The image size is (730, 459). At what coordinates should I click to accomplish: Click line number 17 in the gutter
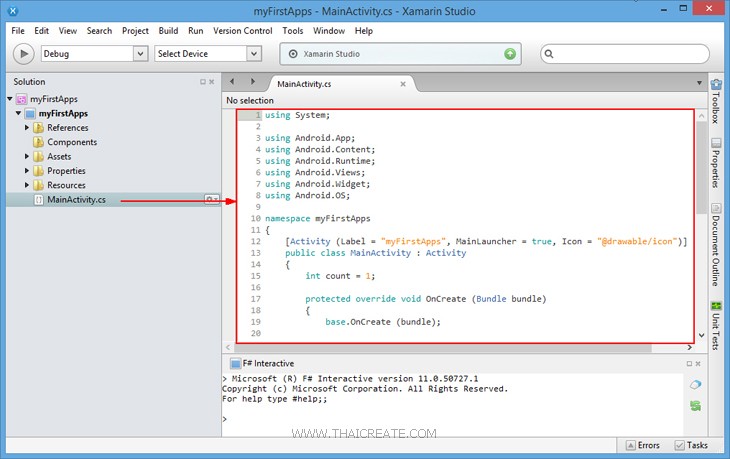(x=256, y=299)
